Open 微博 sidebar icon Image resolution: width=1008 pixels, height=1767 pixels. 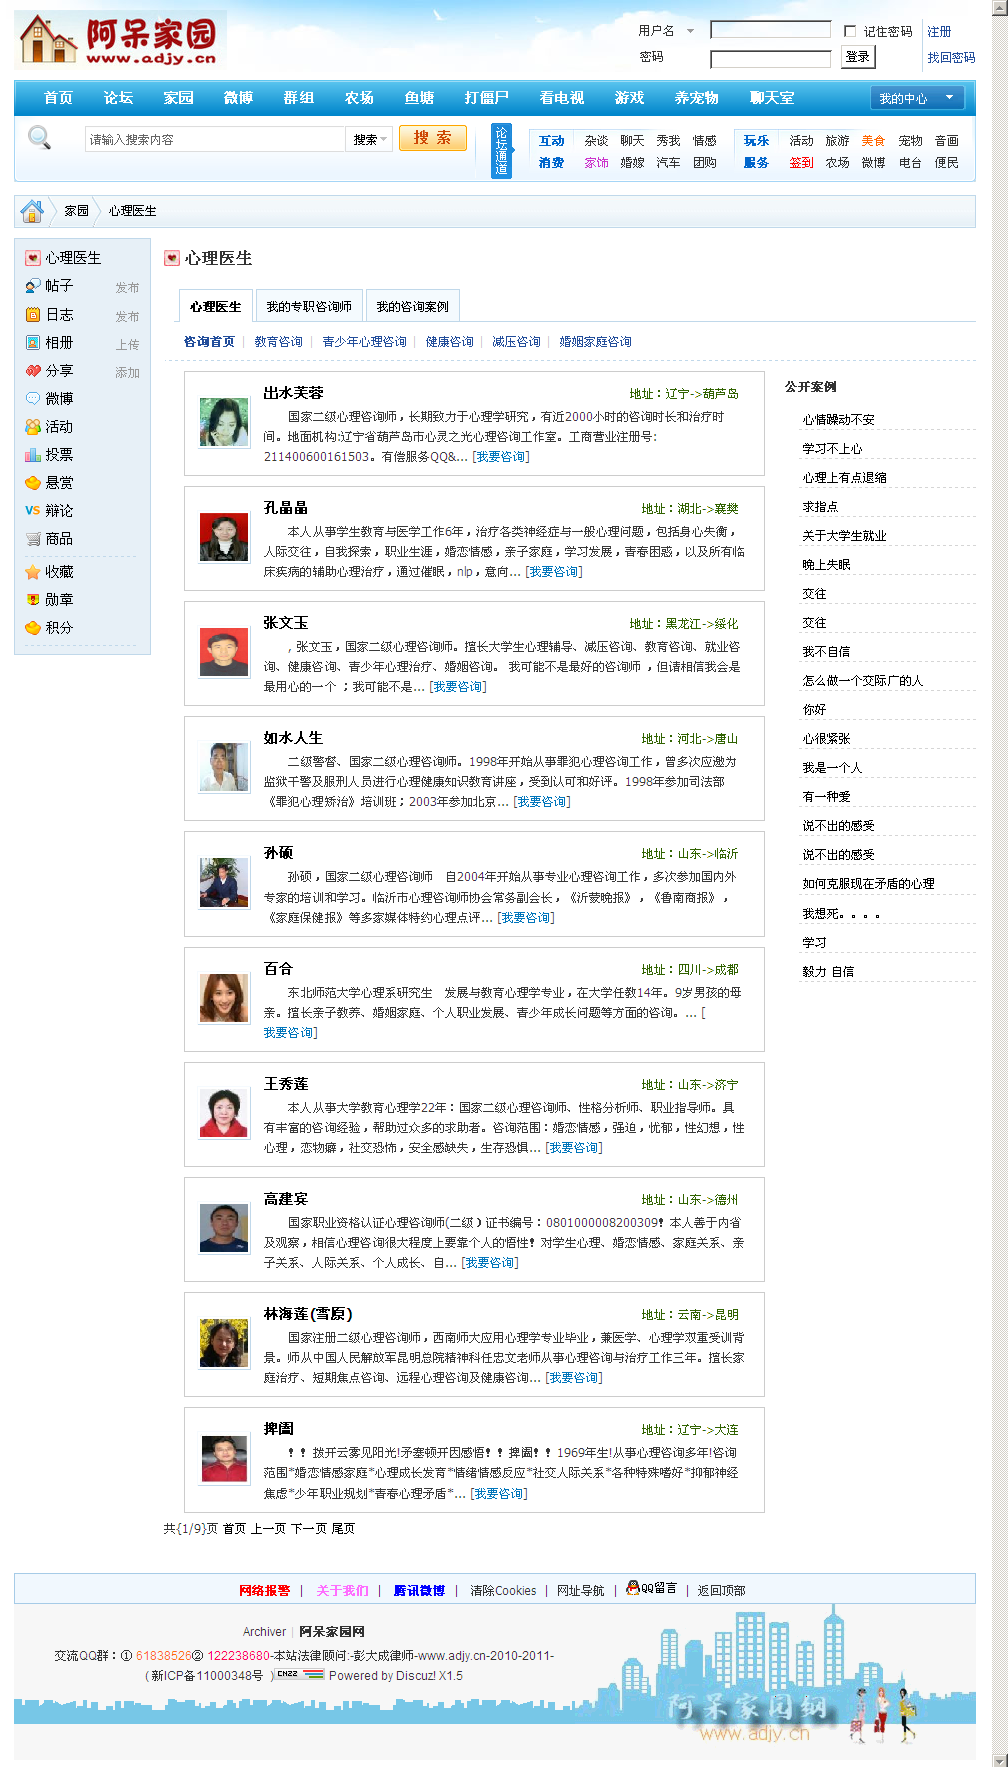coord(33,398)
